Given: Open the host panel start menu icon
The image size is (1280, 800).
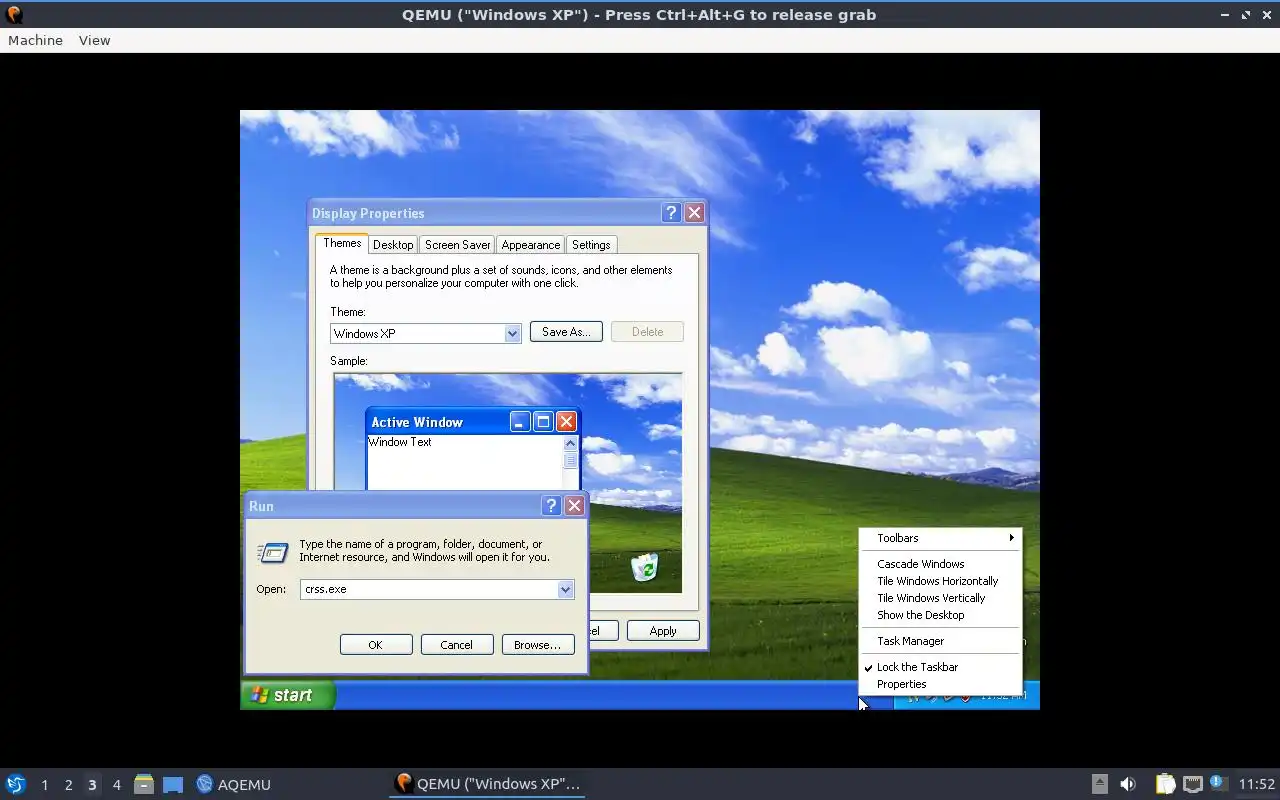Looking at the screenshot, I should point(15,784).
